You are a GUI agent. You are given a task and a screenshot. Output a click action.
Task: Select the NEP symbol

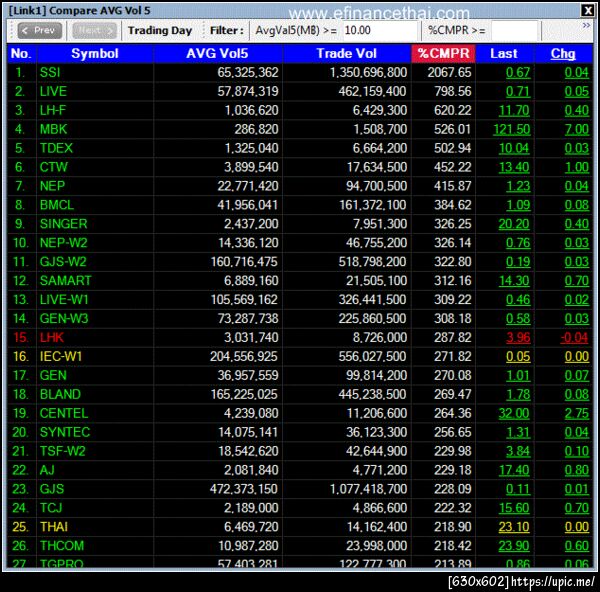coord(52,186)
